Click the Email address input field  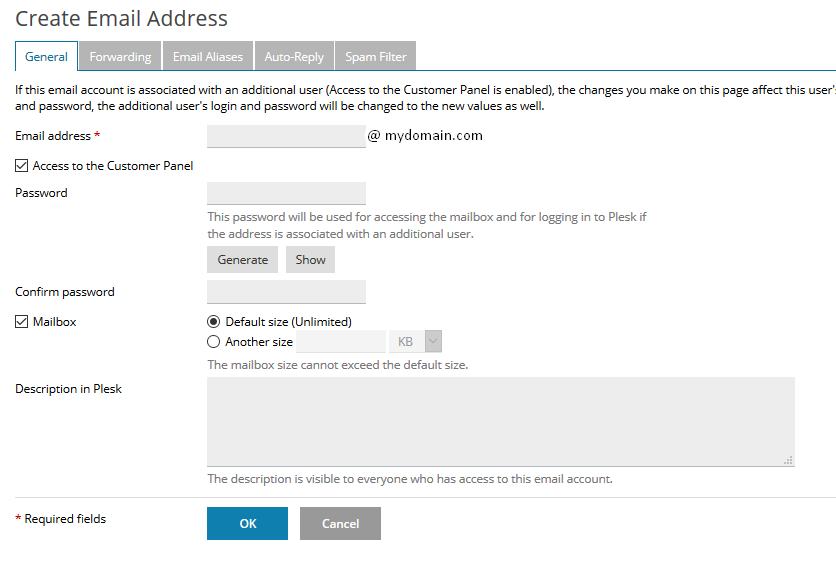click(286, 136)
